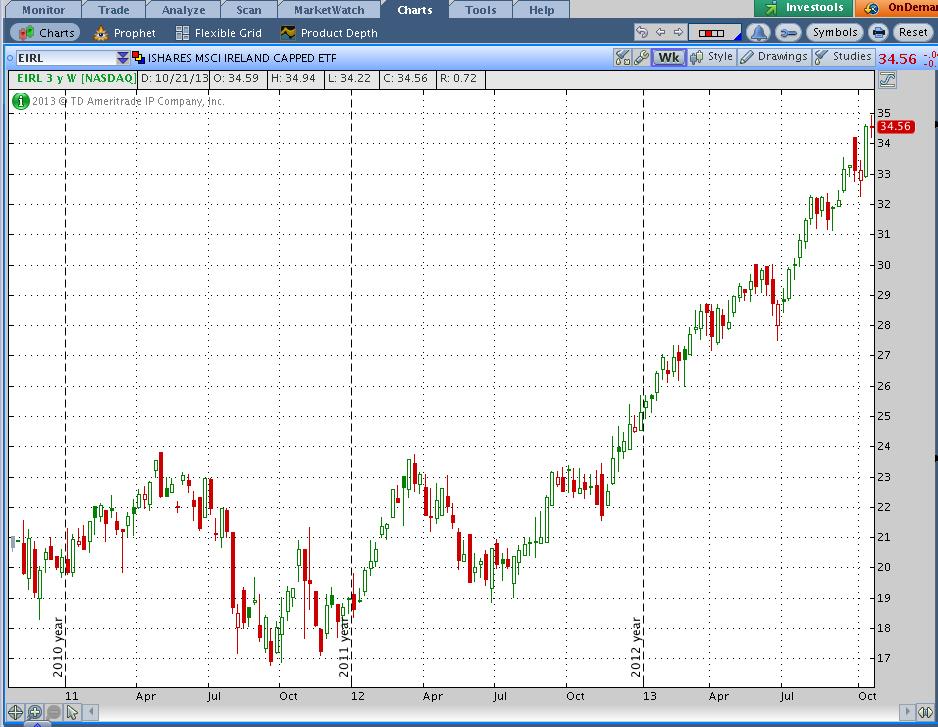This screenshot has height=727, width=938.
Task: Click the Product Depth wave icon
Action: coord(288,32)
